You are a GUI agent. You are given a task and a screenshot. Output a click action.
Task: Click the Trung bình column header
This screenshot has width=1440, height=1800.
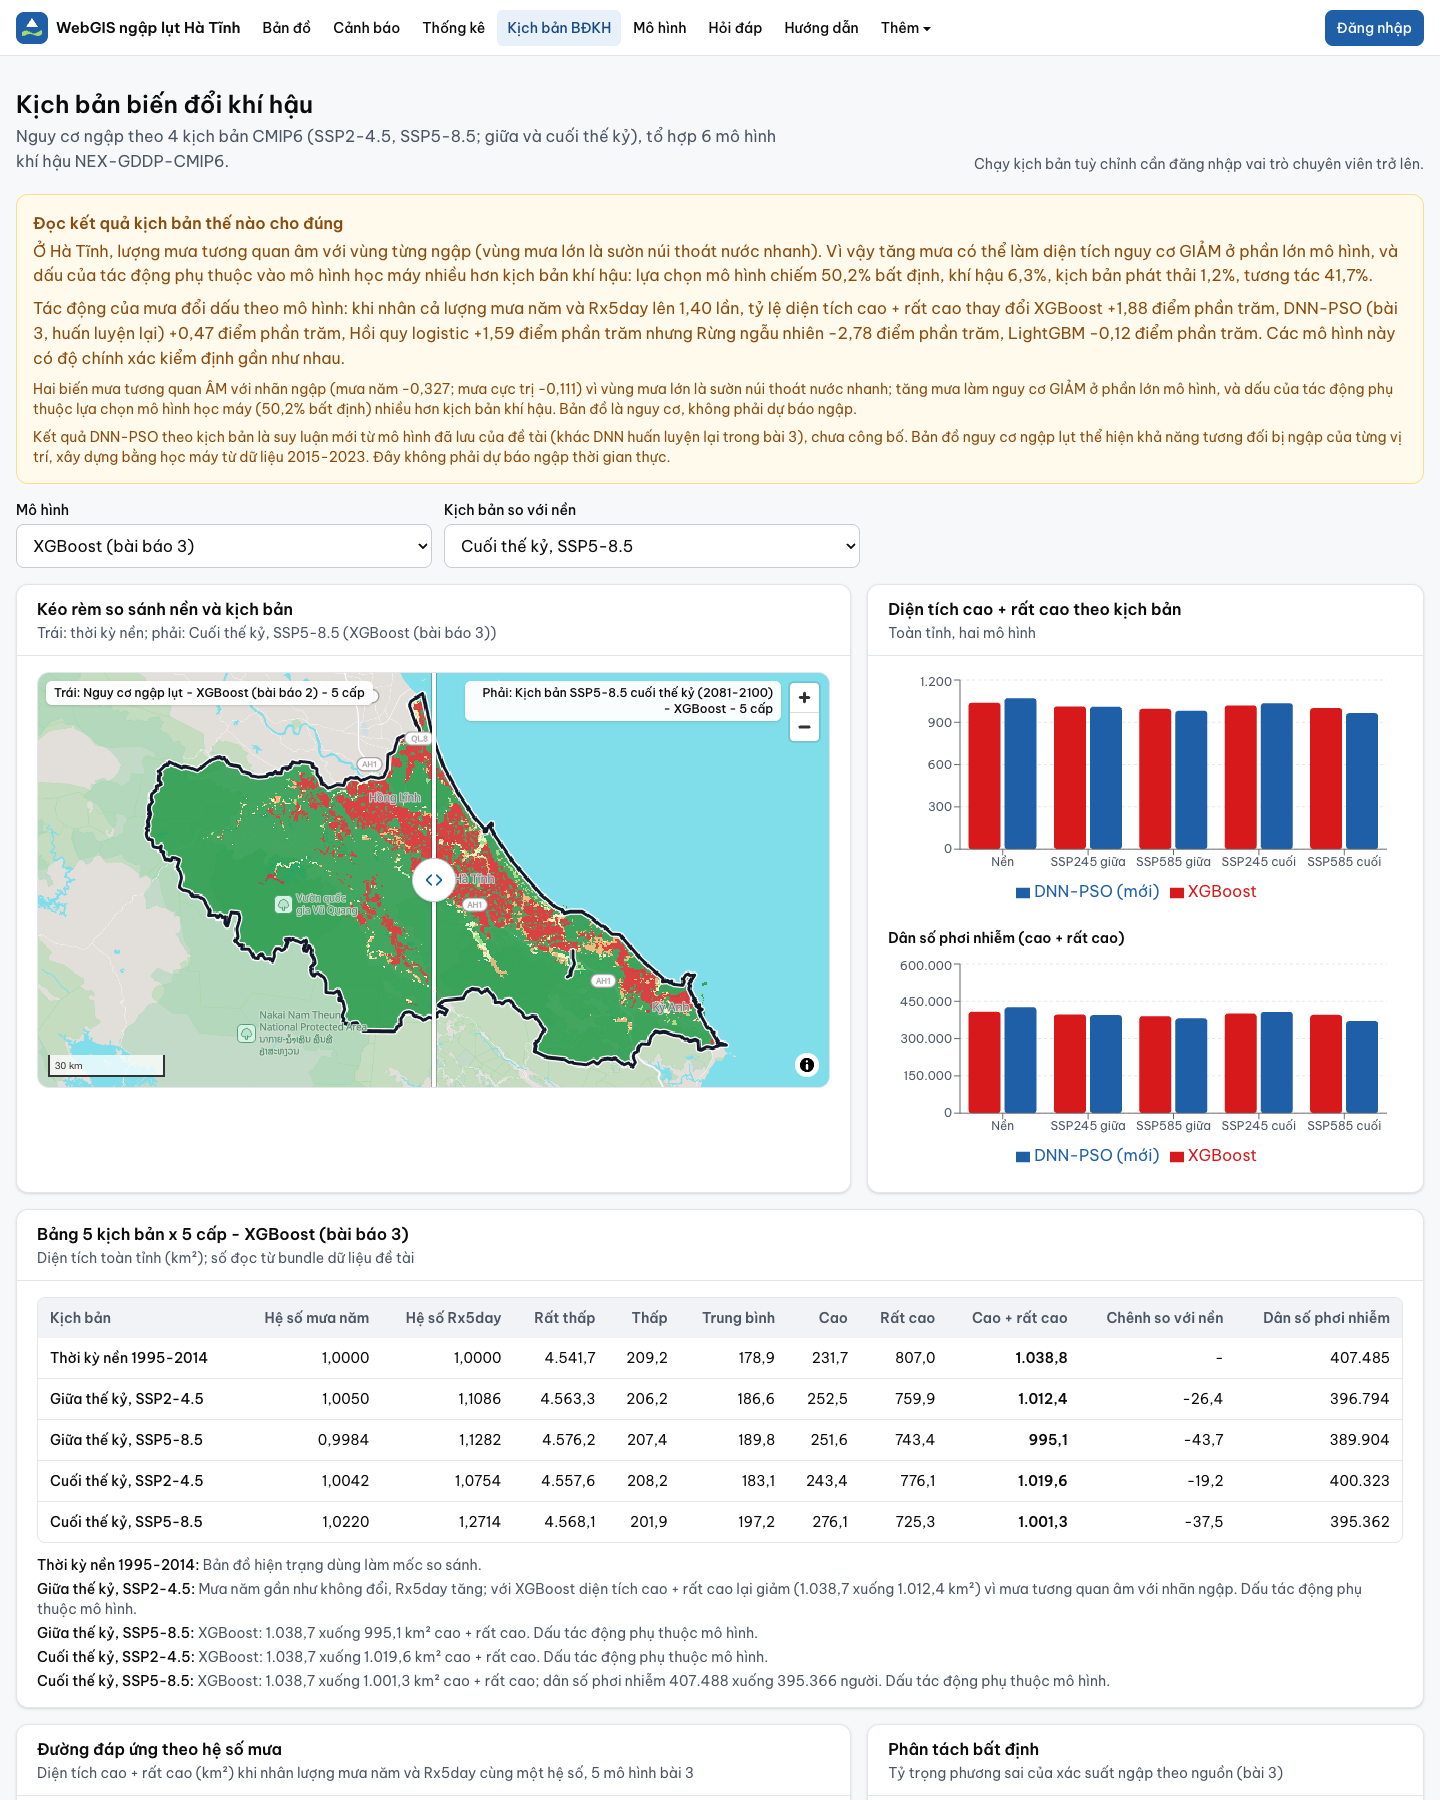(738, 1318)
